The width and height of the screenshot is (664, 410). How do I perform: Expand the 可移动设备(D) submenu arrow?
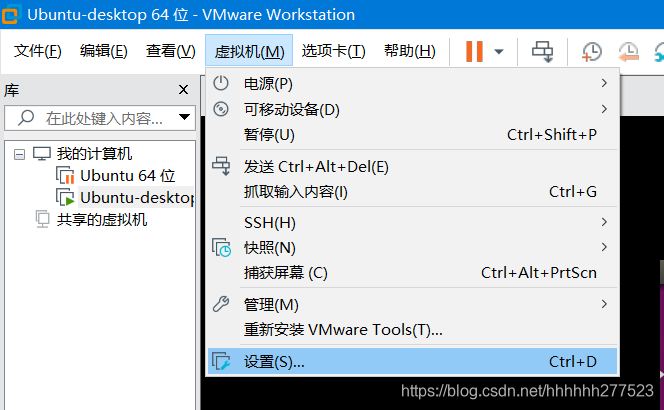604,109
